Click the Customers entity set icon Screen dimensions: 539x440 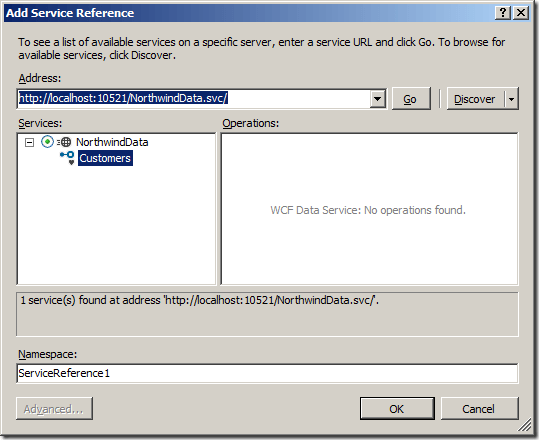tap(67, 158)
